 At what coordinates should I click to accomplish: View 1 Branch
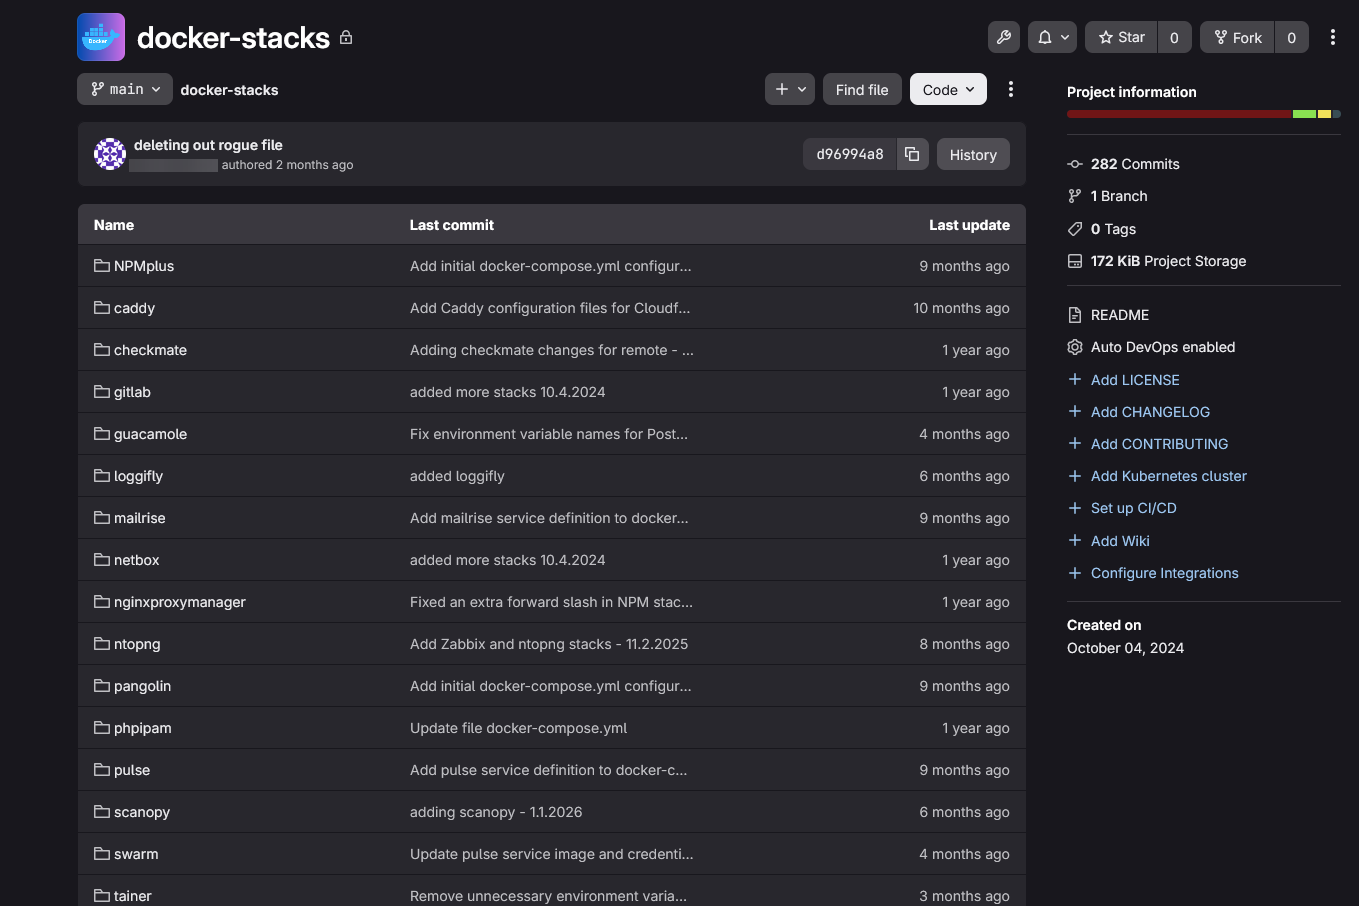pos(1119,196)
